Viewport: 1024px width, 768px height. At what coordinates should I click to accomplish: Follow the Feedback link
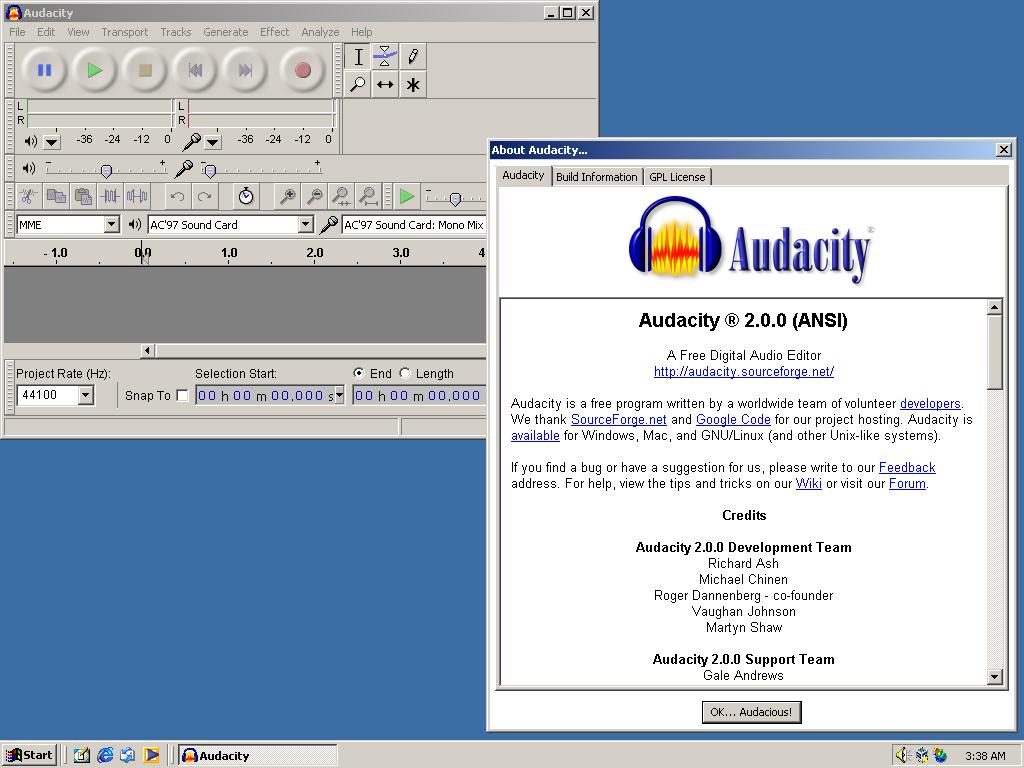[x=907, y=468]
